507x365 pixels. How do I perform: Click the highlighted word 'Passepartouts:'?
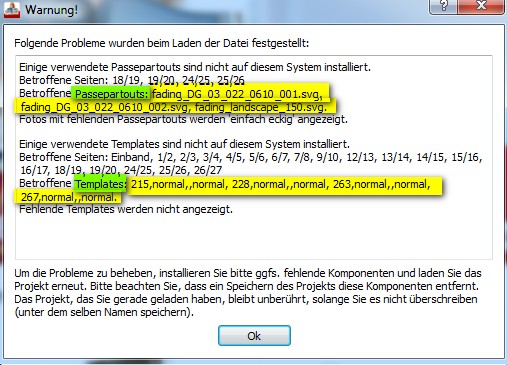(112, 94)
